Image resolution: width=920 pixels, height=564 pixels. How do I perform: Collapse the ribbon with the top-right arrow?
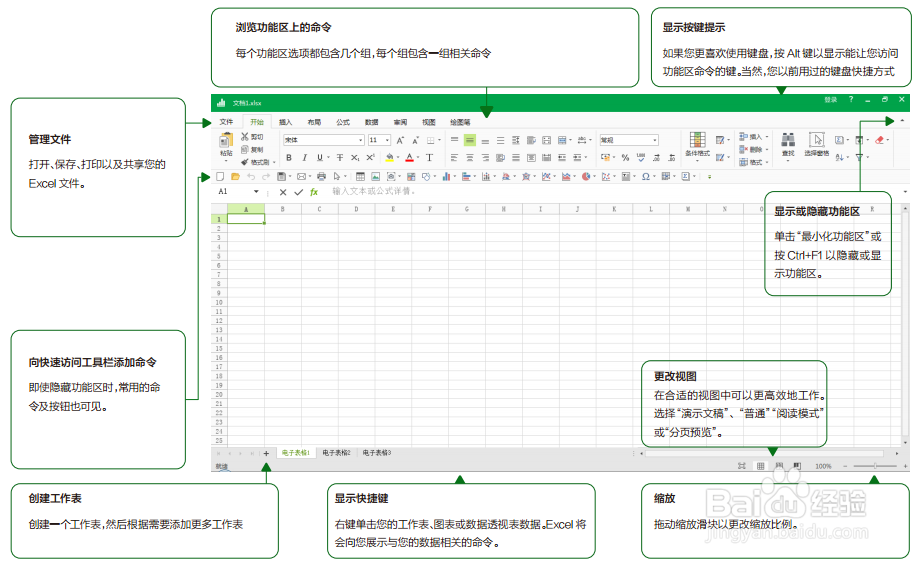point(902,120)
